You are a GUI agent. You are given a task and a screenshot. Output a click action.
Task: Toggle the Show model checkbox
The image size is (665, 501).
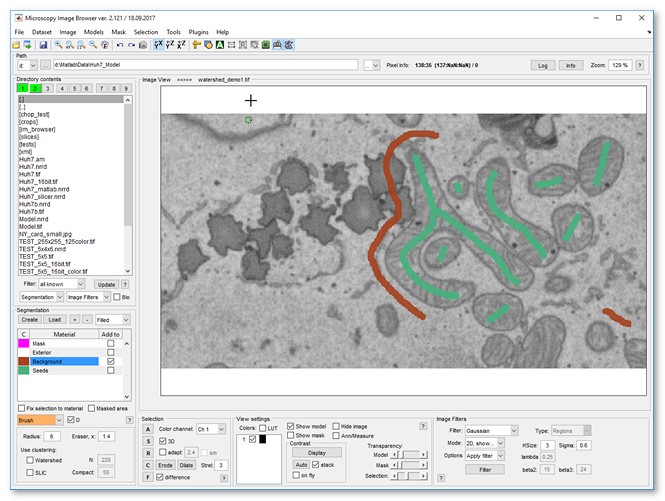(x=292, y=425)
